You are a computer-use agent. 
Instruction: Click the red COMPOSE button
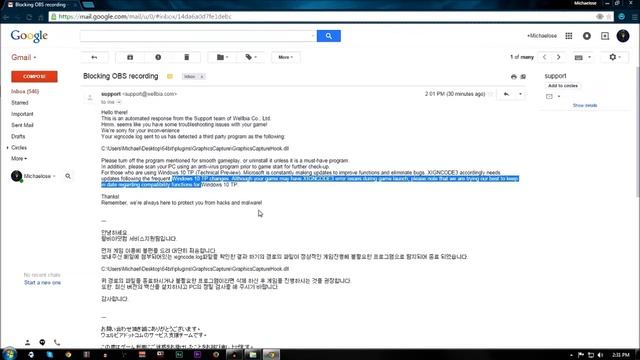point(34,76)
